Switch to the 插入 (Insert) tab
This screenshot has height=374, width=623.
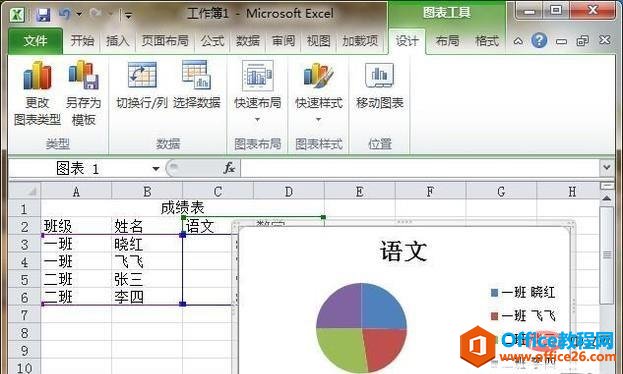coord(118,41)
